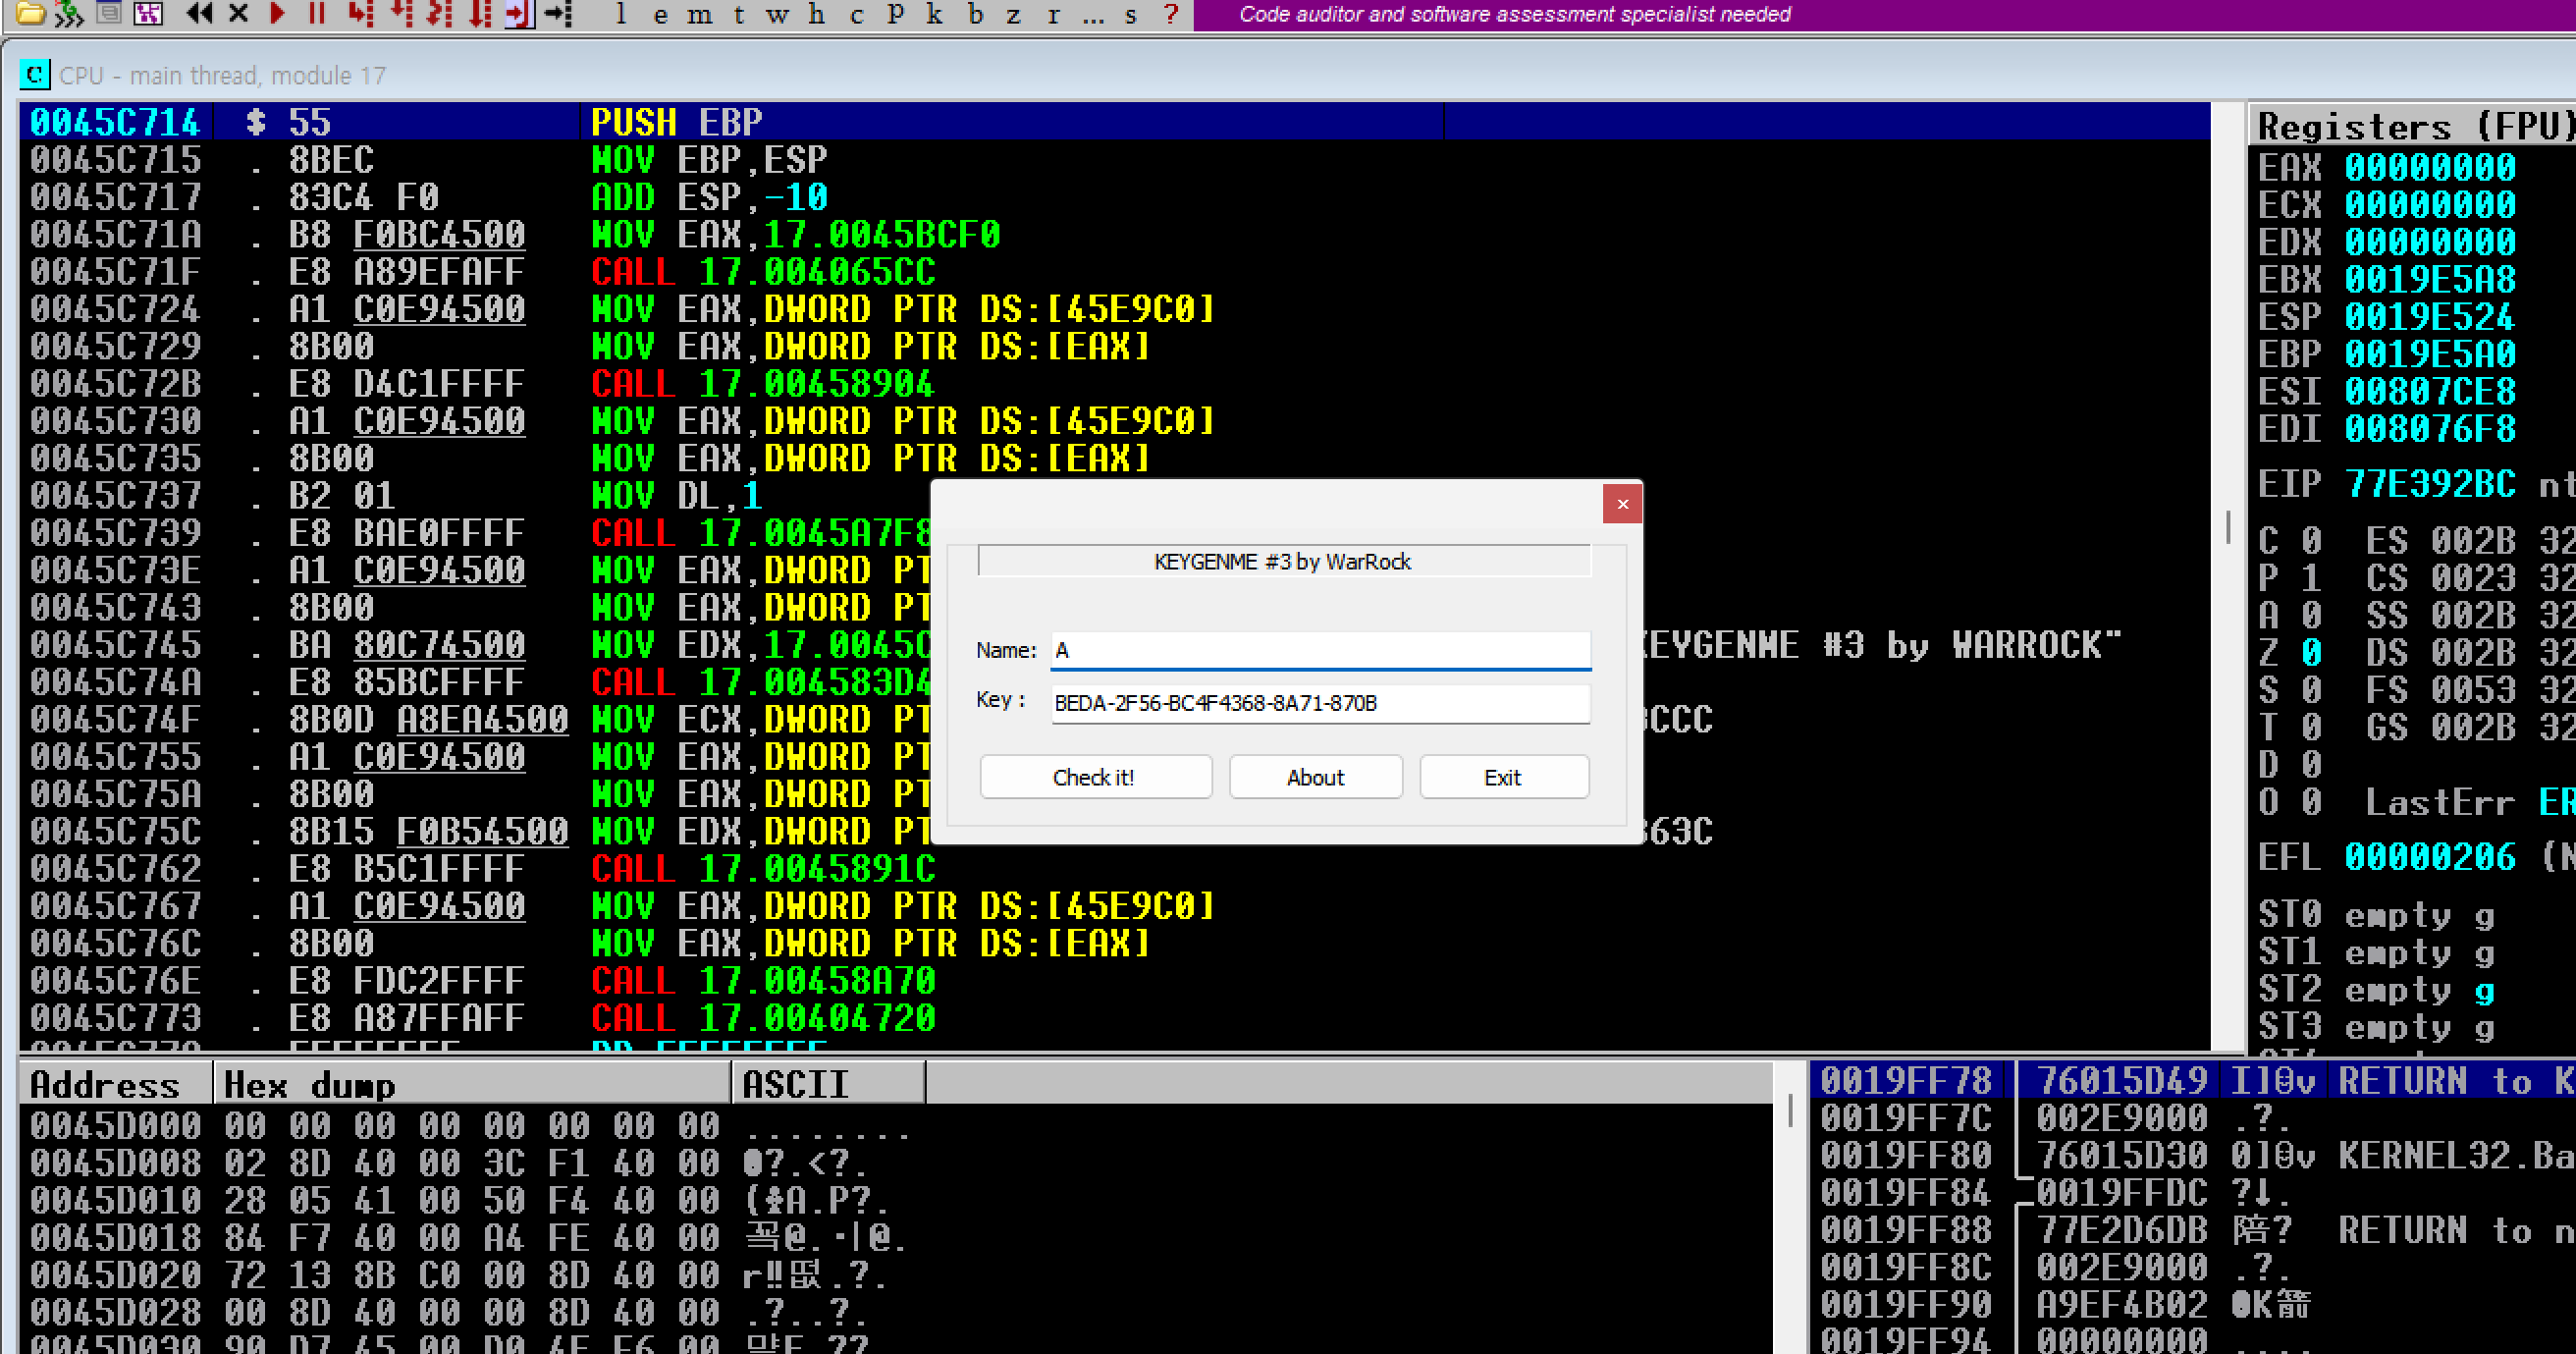The width and height of the screenshot is (2576, 1354).
Task: Click the Exit button in dialog
Action: pyautogui.click(x=1503, y=777)
